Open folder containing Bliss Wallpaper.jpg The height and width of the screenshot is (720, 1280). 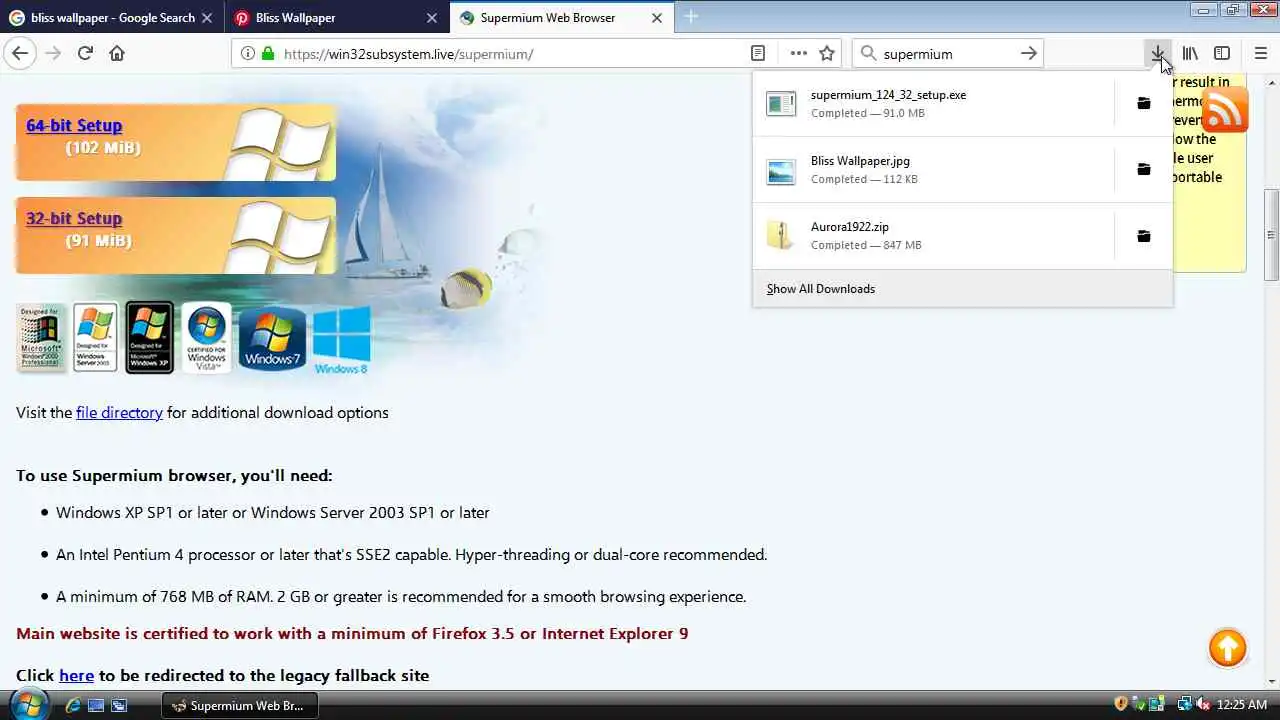point(1144,169)
